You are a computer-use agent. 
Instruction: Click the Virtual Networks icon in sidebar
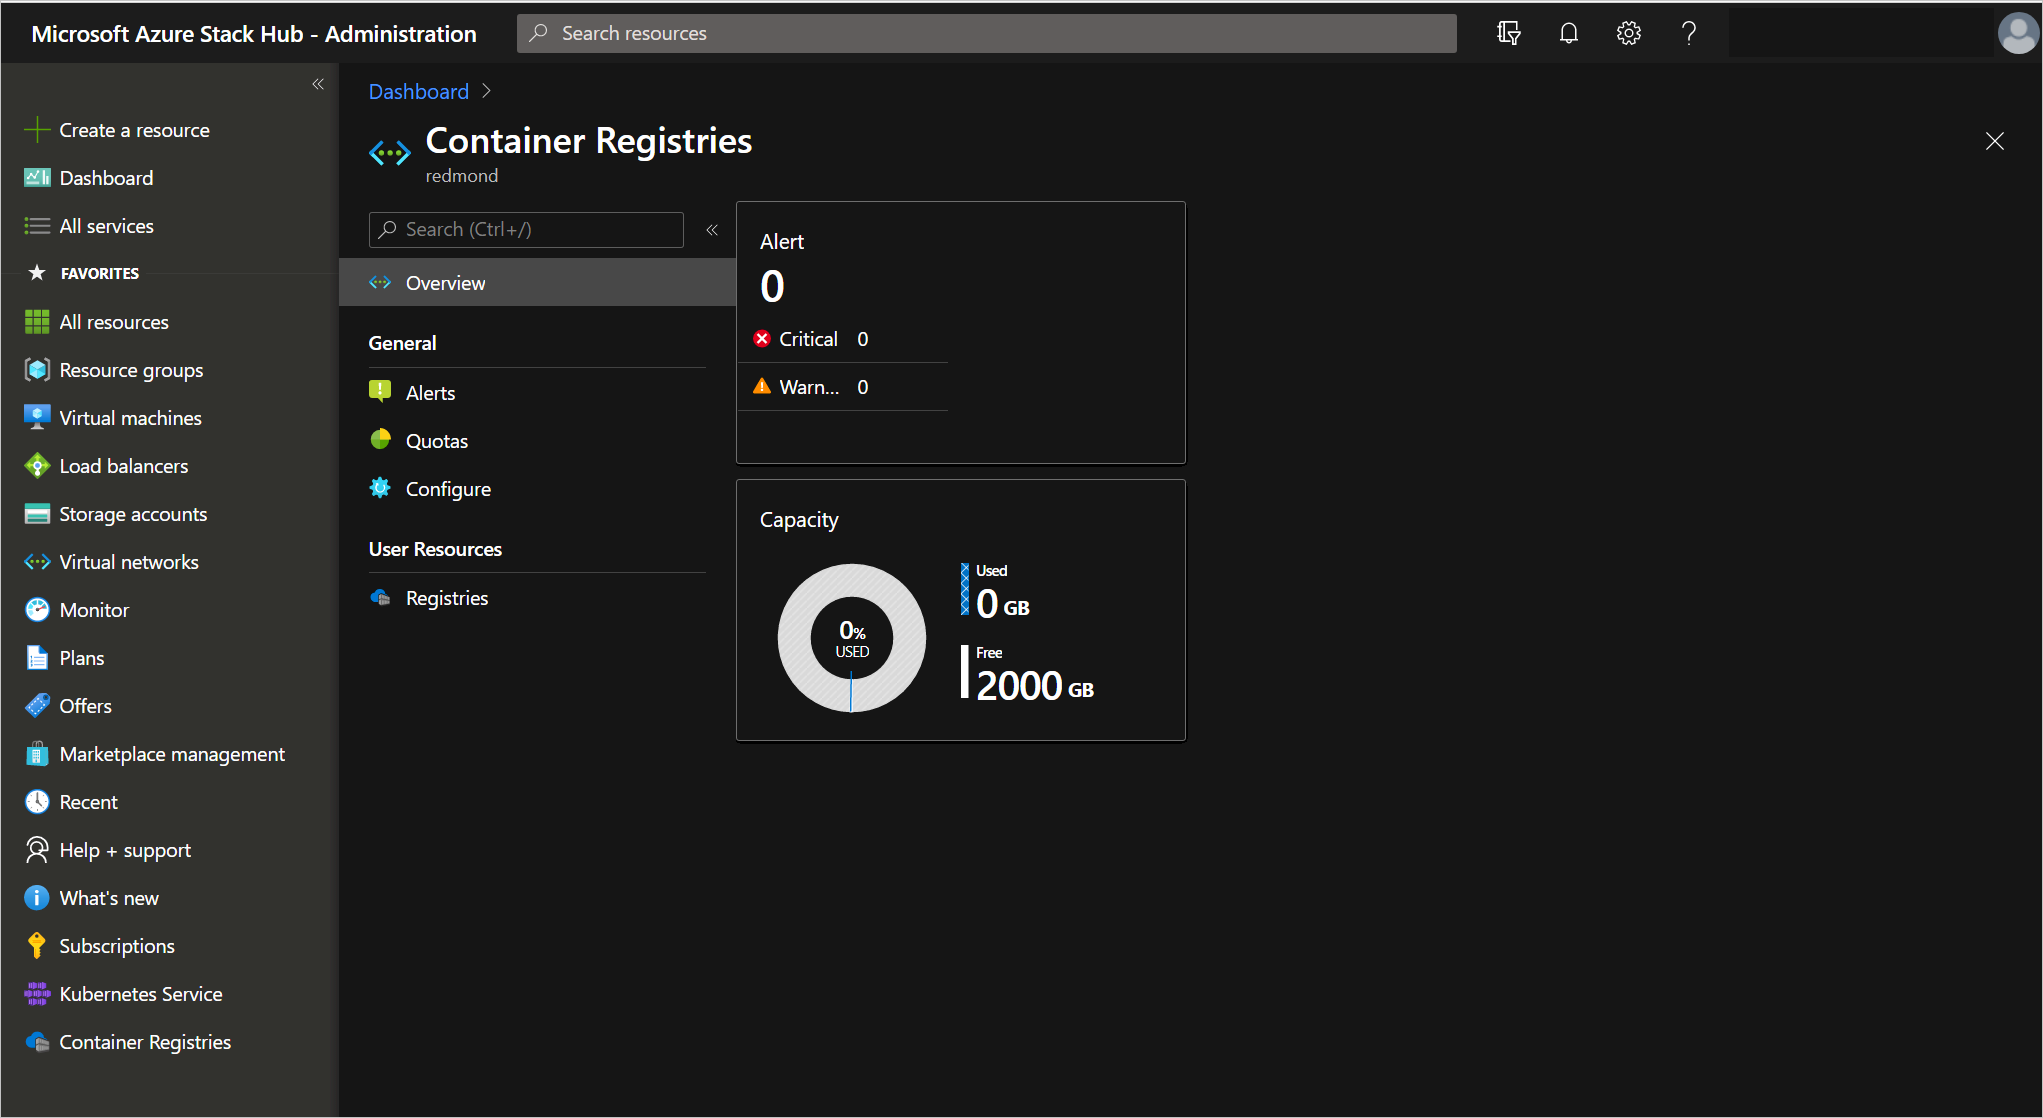click(37, 560)
